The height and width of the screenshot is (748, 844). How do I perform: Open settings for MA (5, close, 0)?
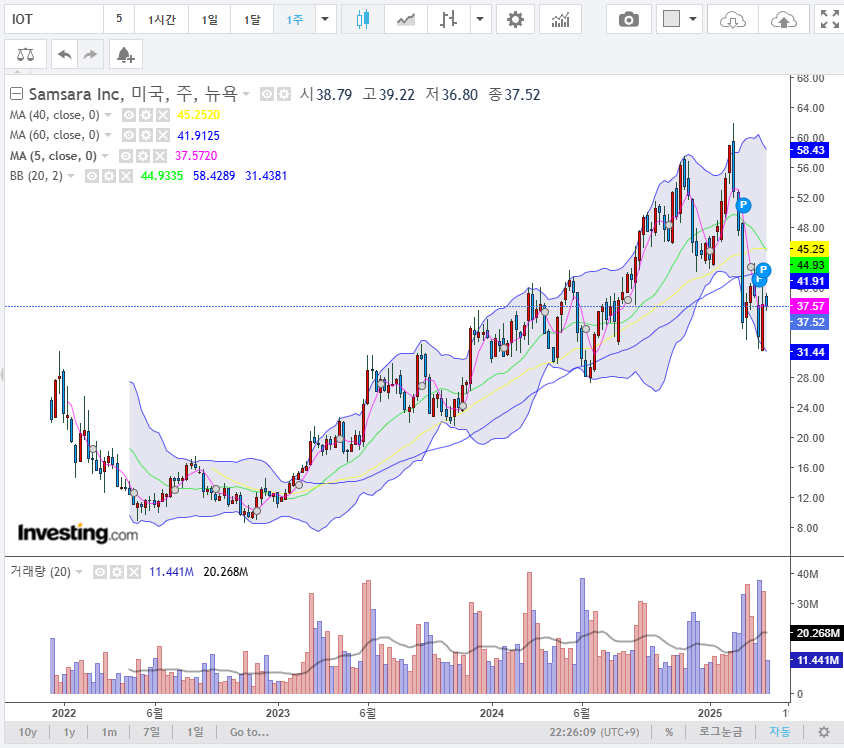click(x=143, y=156)
